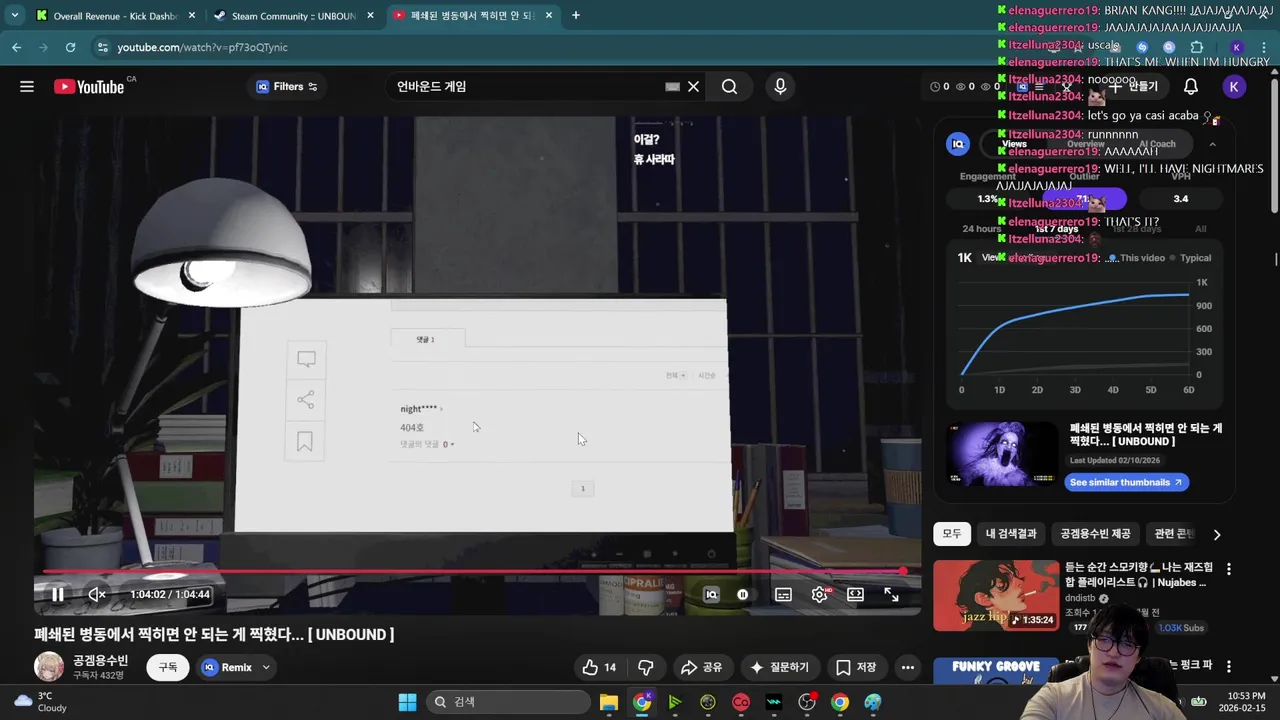Screen dimensions: 1280x720
Task: Dislike the video with thumbs down
Action: 646,667
